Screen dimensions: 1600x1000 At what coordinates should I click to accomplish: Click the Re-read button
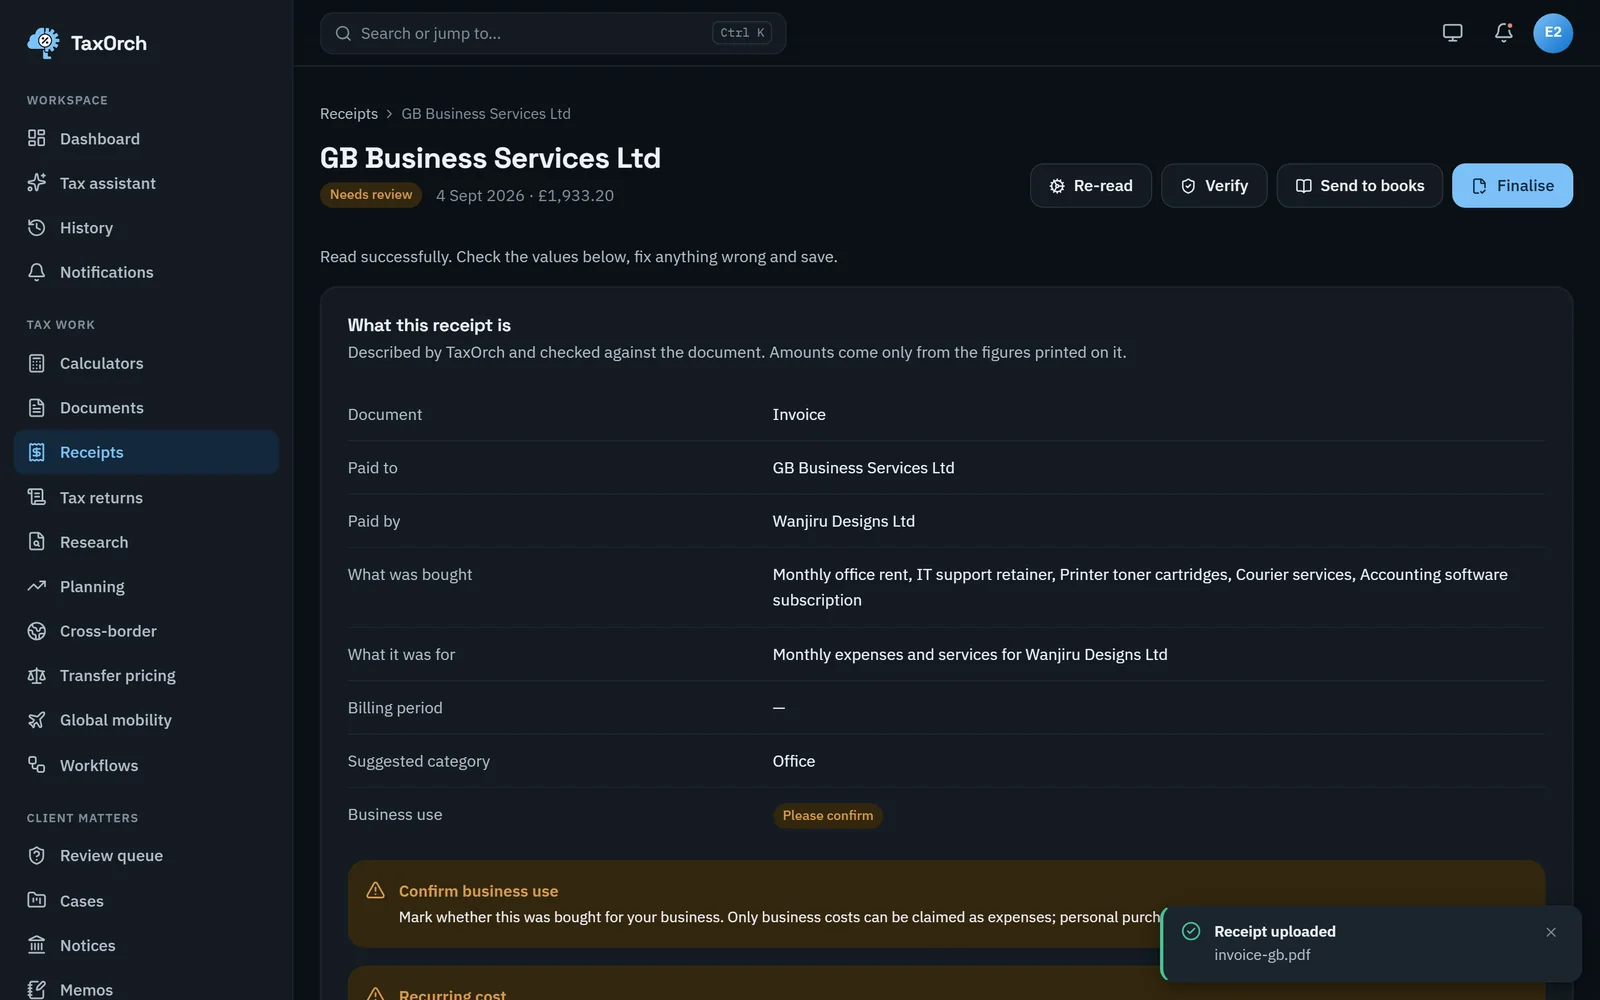pos(1091,186)
